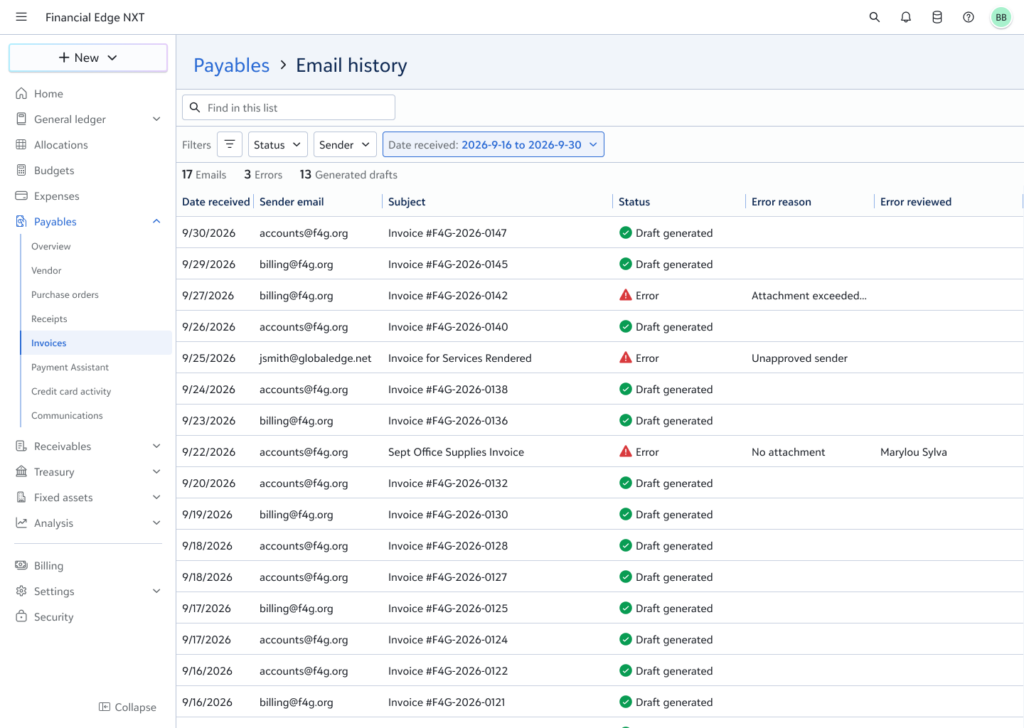Click the Receivables icon
1024x728 pixels.
tap(22, 446)
